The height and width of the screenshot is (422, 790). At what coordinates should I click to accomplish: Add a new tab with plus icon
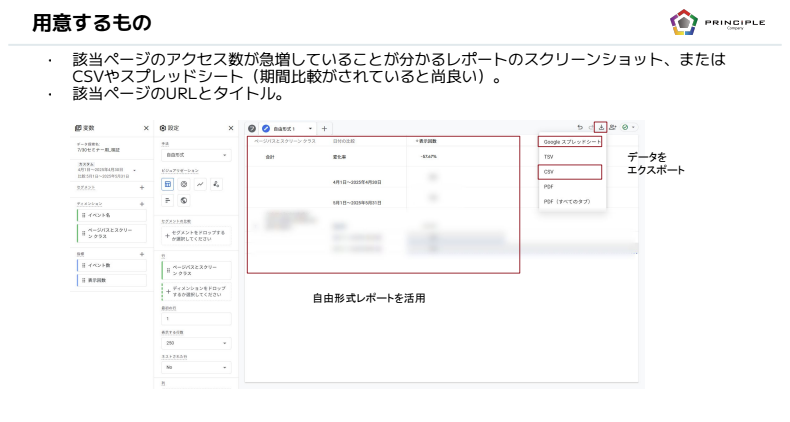pyautogui.click(x=324, y=128)
